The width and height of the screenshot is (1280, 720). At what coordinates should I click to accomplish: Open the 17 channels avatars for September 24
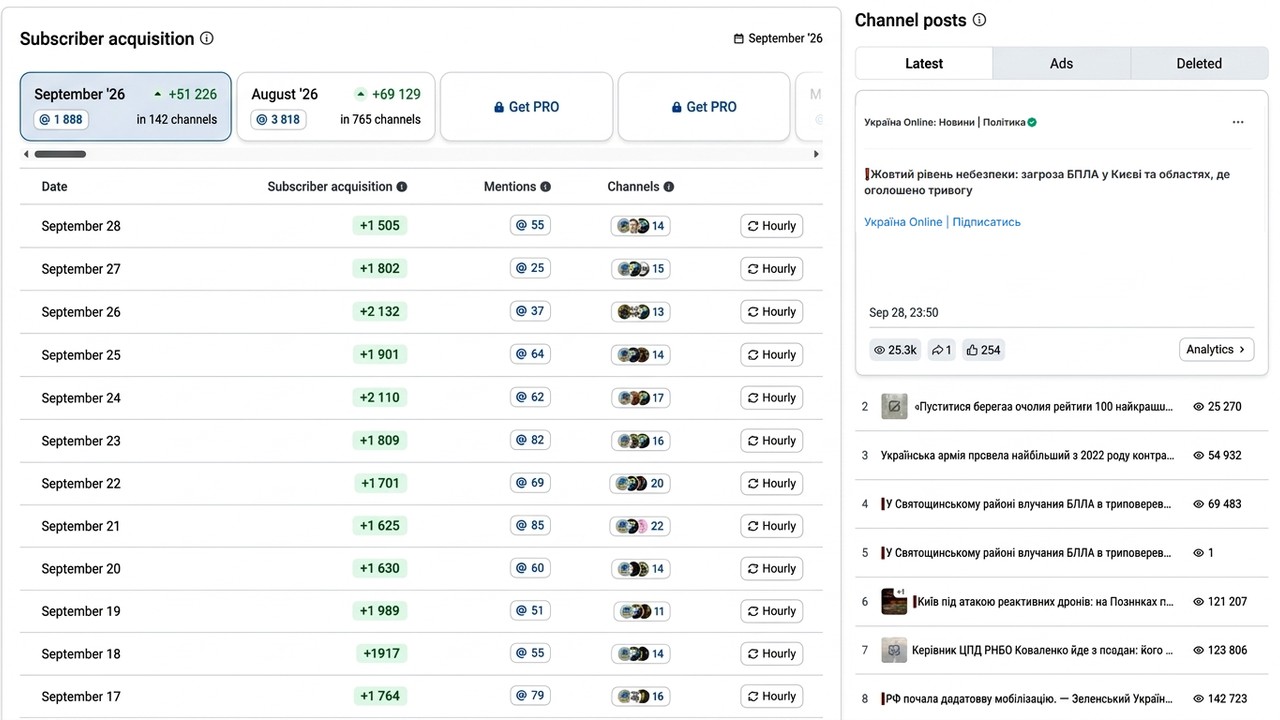click(x=640, y=398)
